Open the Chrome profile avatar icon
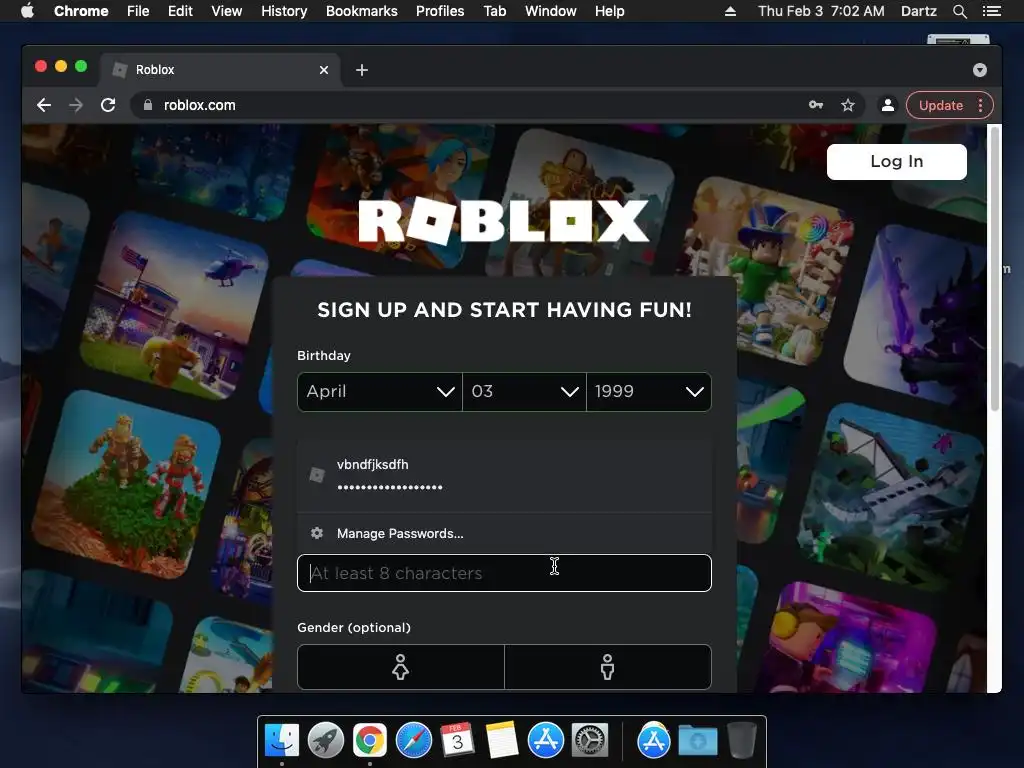The height and width of the screenshot is (768, 1024). click(888, 105)
